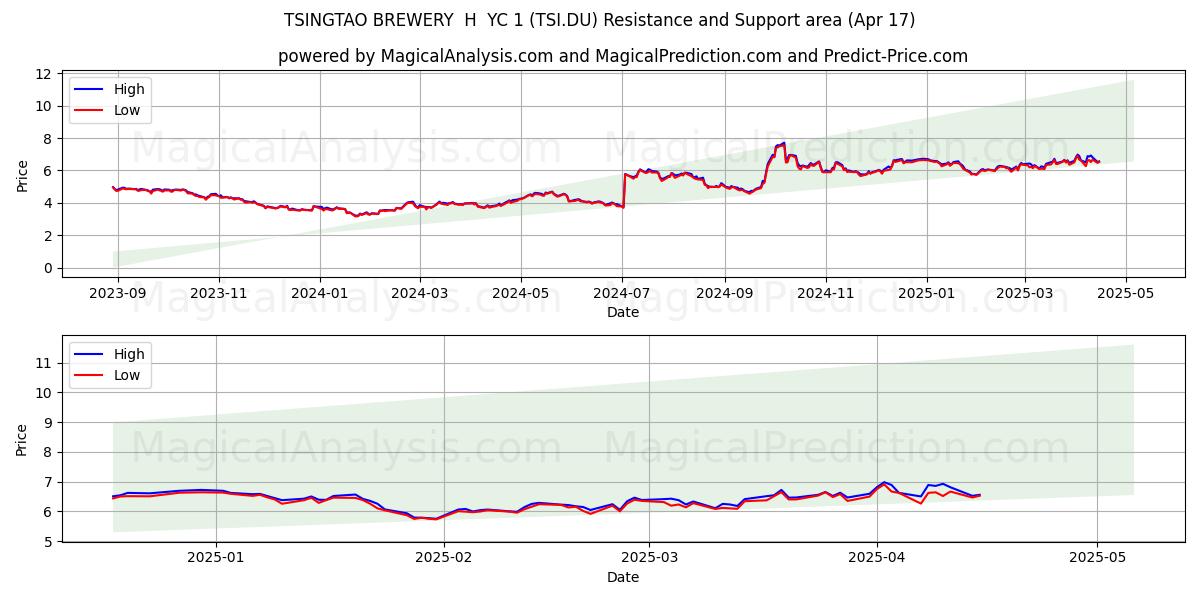This screenshot has width=1200, height=600.
Task: Click the "0" price tick label
Action: 48,268
